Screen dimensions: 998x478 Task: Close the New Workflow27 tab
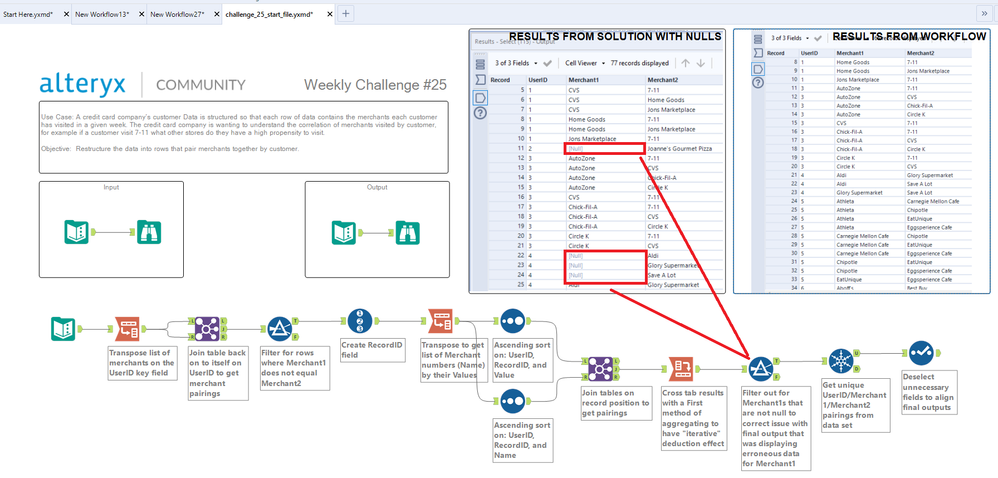[217, 14]
